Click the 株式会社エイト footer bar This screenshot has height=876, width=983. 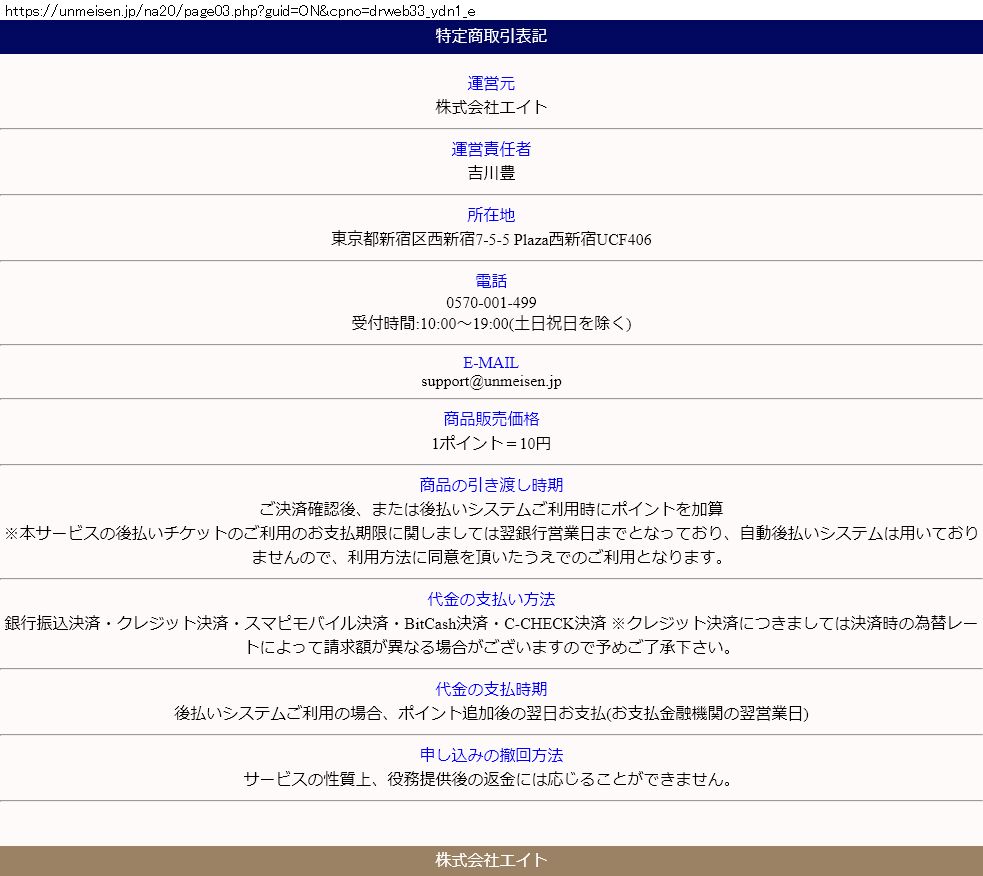(x=491, y=860)
